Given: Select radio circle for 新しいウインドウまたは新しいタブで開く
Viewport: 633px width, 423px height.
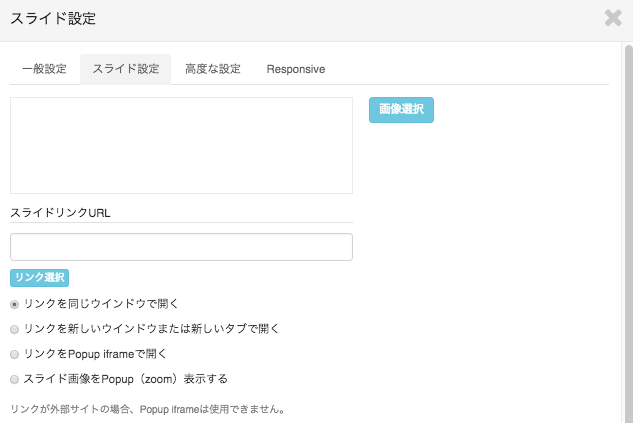Looking at the screenshot, I should click(15, 329).
